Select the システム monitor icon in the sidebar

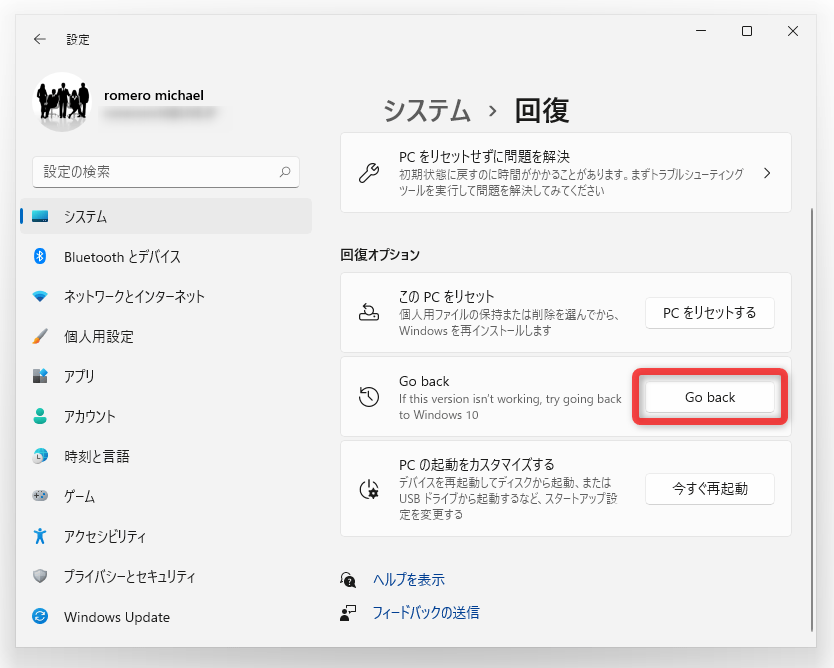[x=40, y=216]
